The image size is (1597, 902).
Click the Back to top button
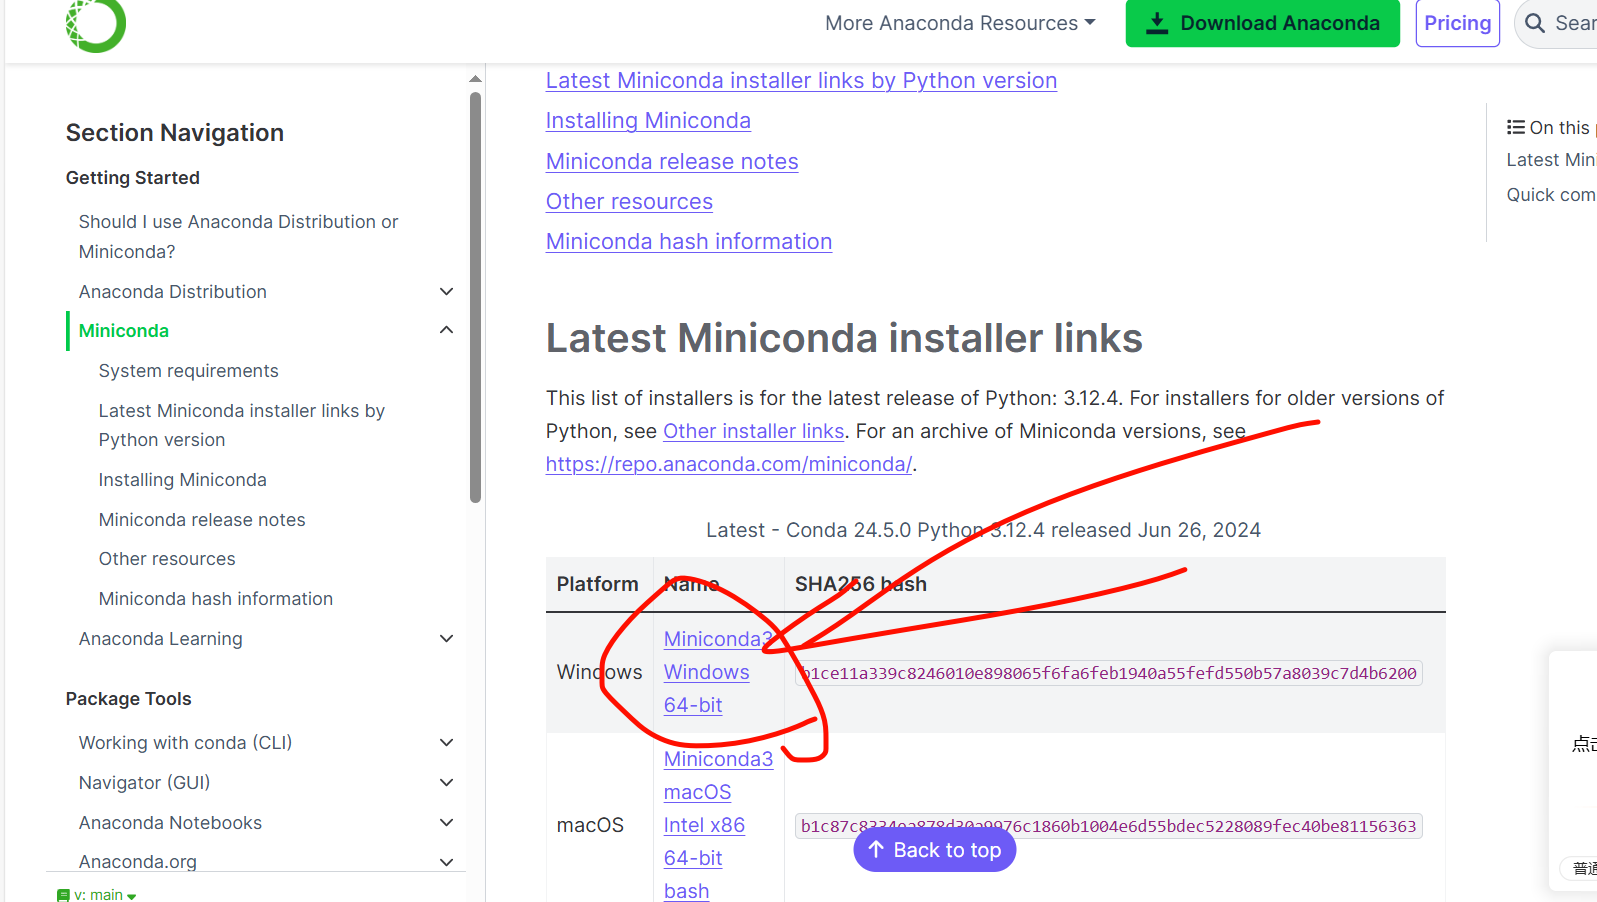tap(935, 850)
